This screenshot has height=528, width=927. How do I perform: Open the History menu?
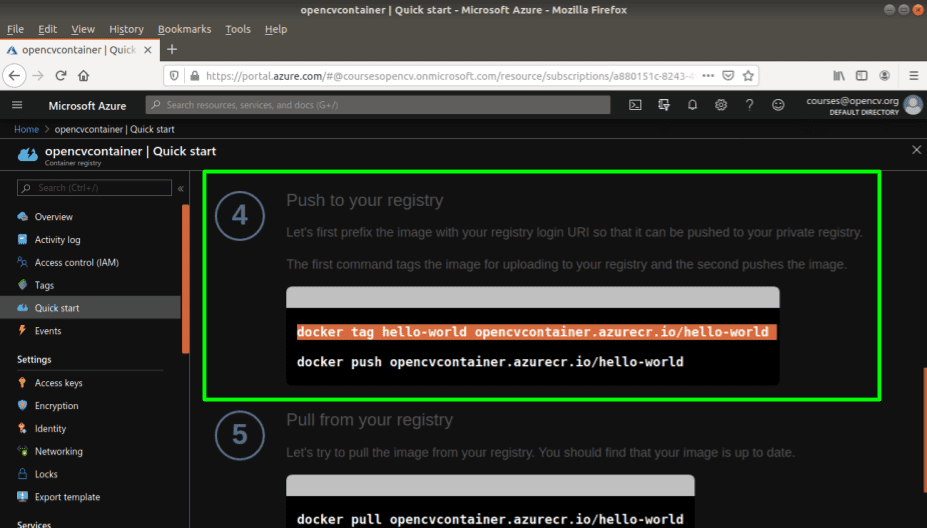tap(126, 29)
